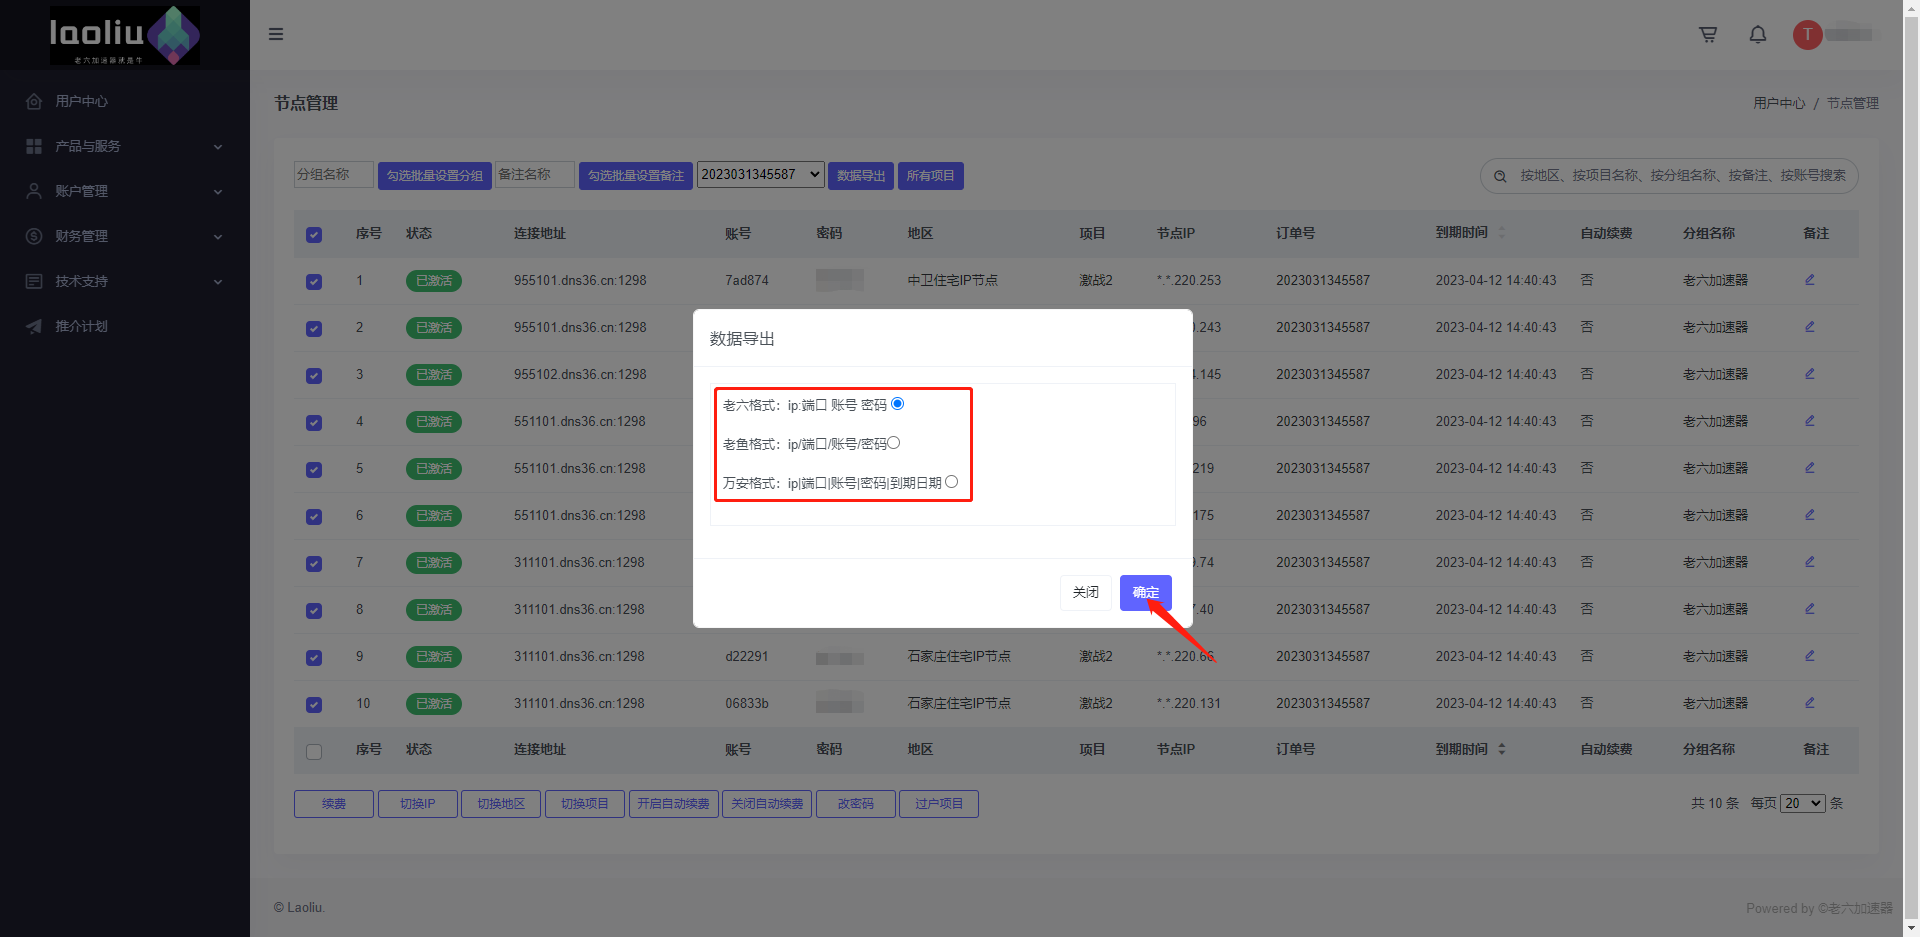Click the red user avatar icon
This screenshot has width=1920, height=937.
1807,35
